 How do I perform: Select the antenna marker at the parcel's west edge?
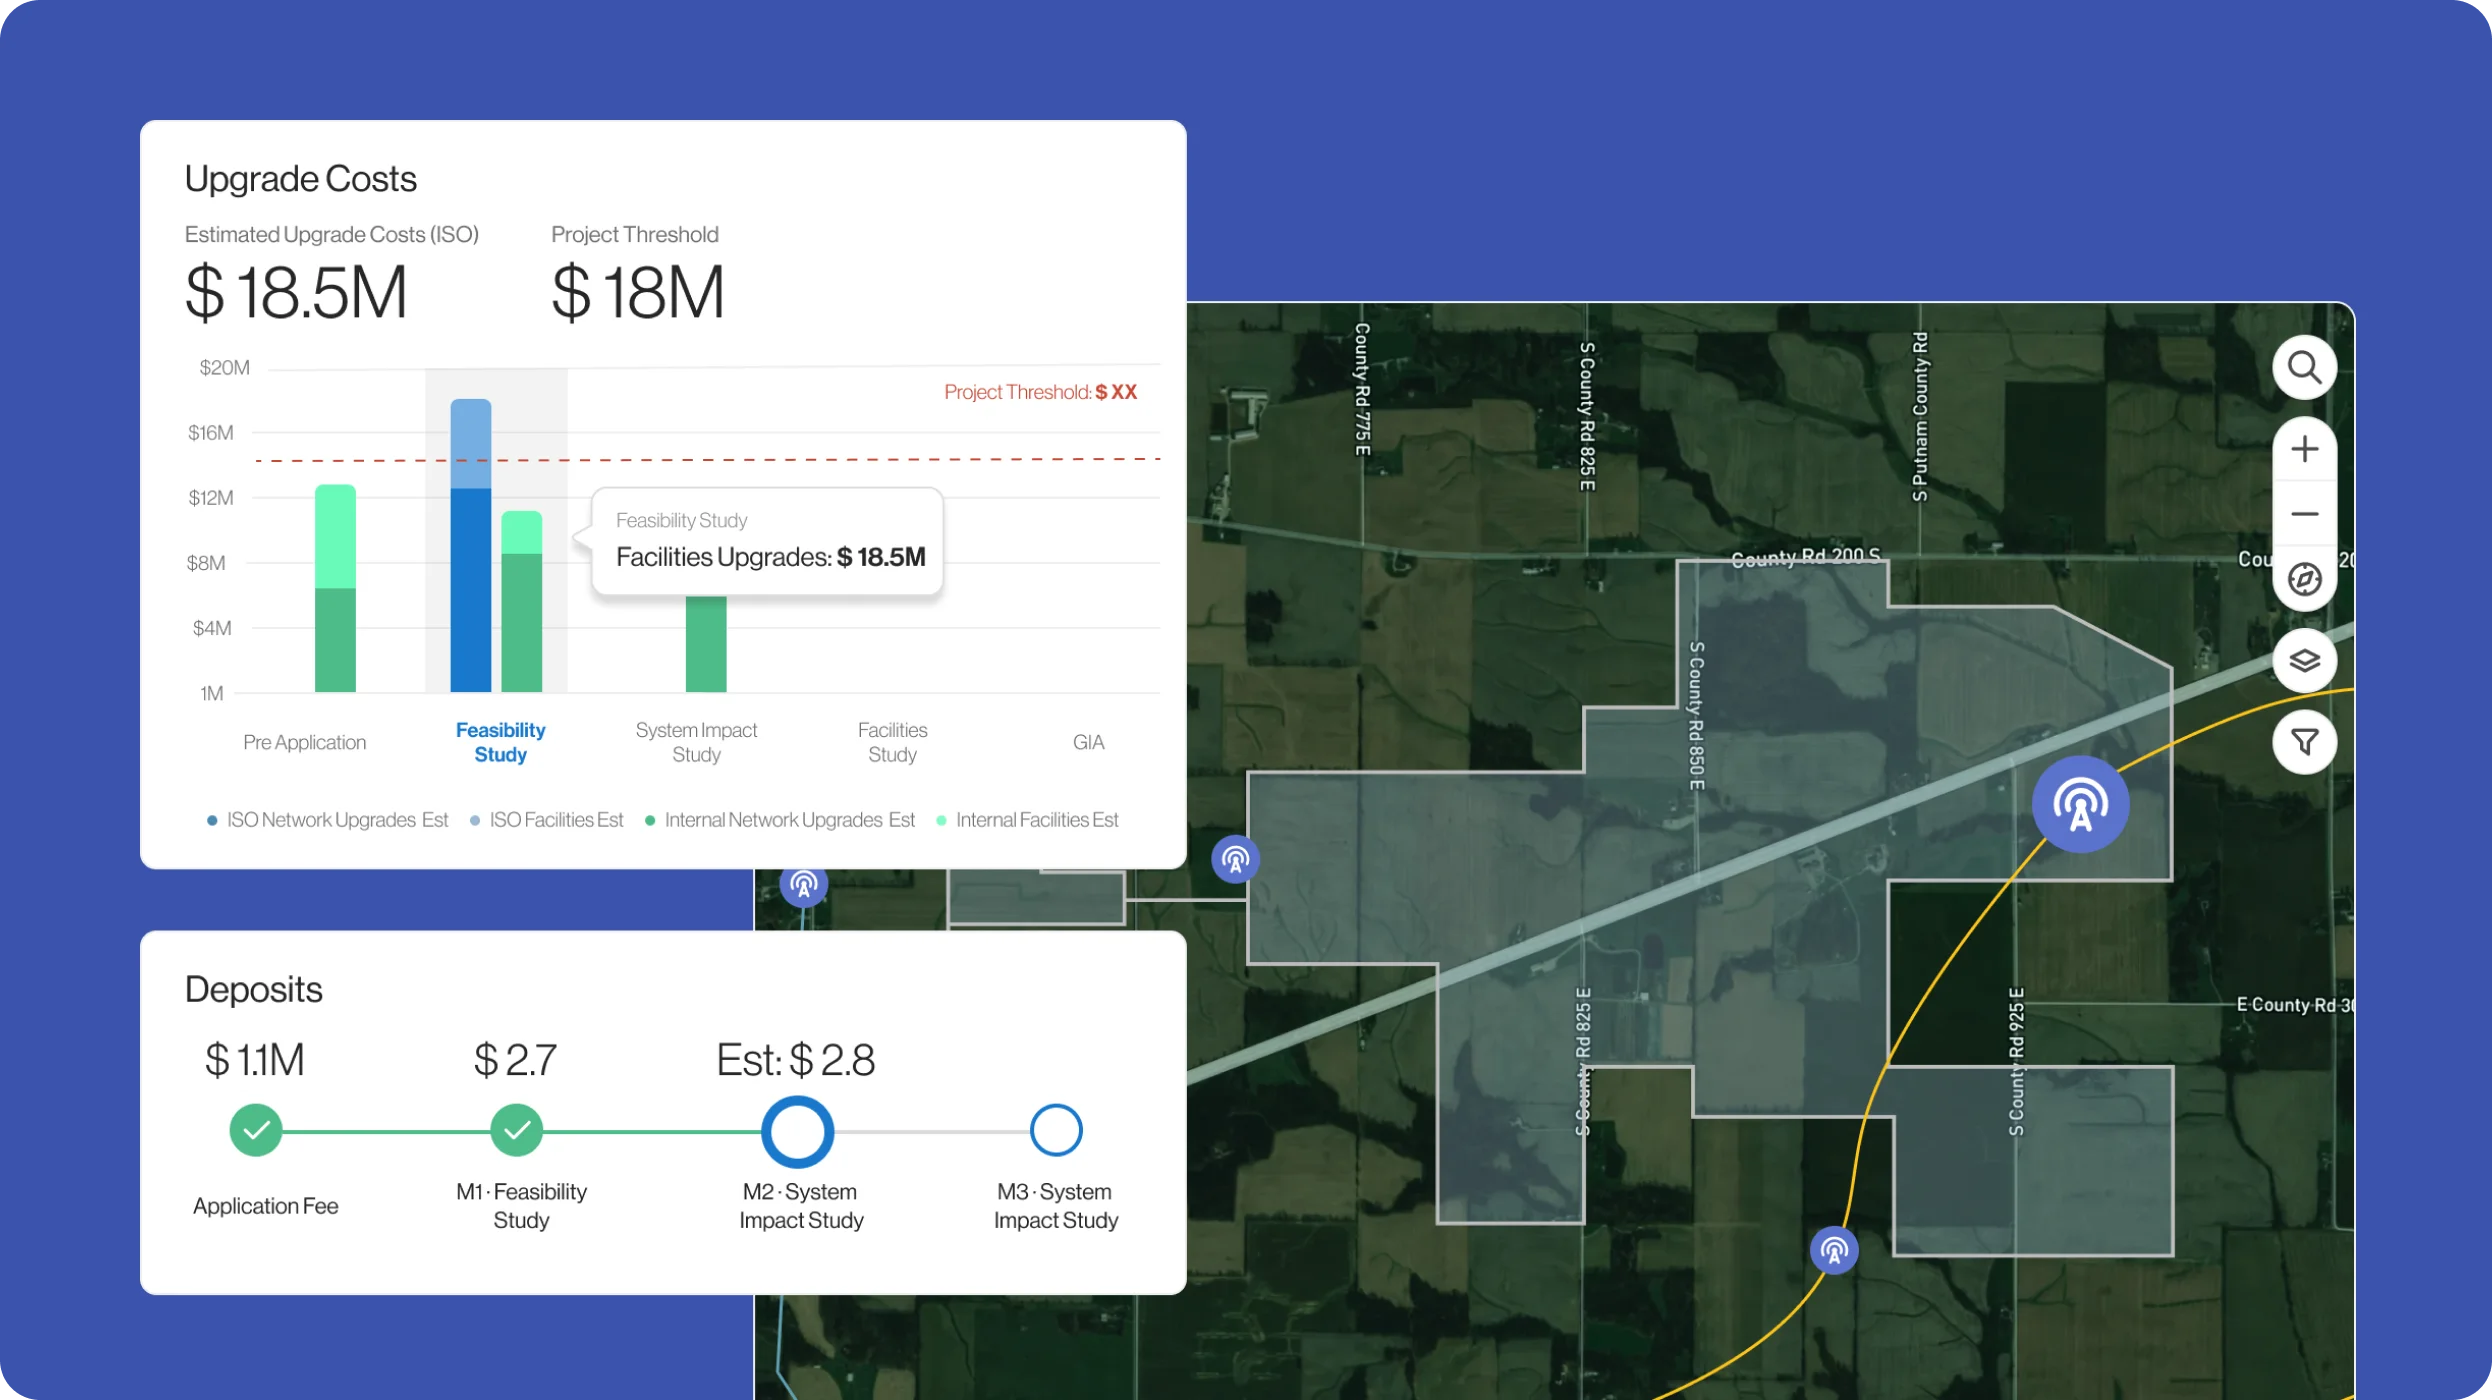(x=1236, y=860)
